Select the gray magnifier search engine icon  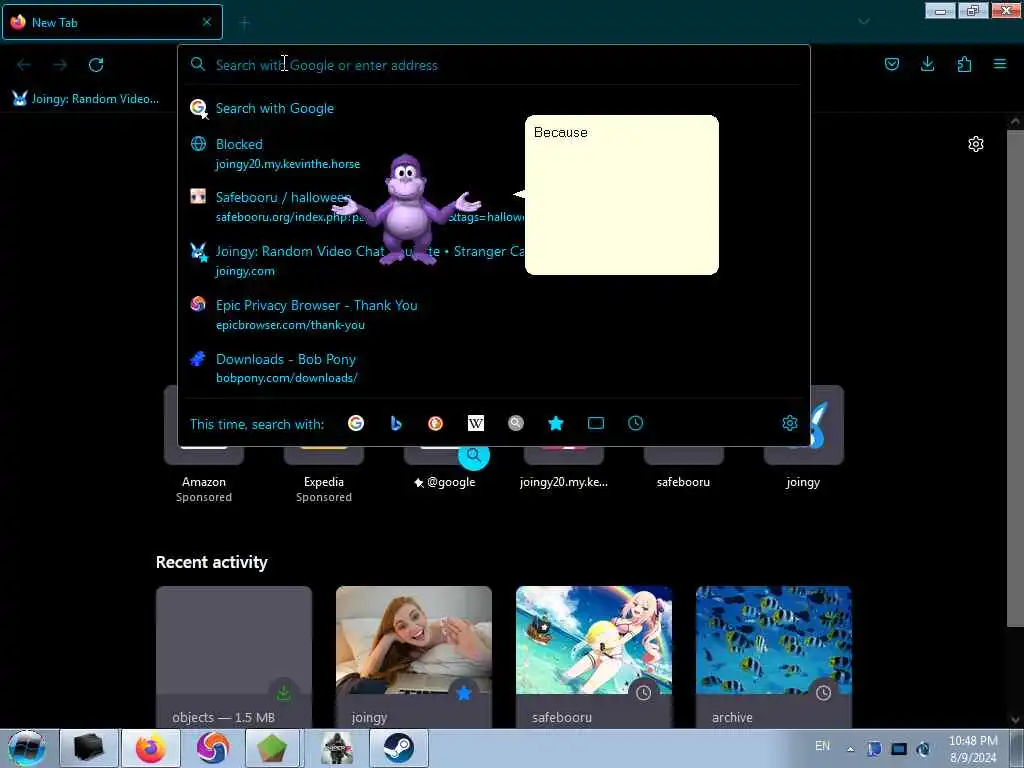click(516, 423)
